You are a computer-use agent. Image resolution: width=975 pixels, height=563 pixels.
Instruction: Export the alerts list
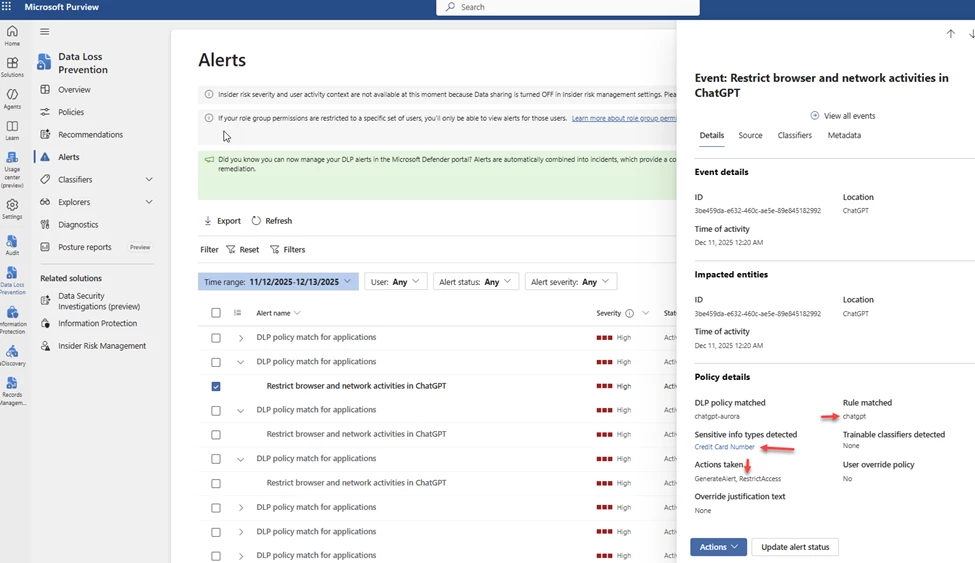[x=222, y=221]
